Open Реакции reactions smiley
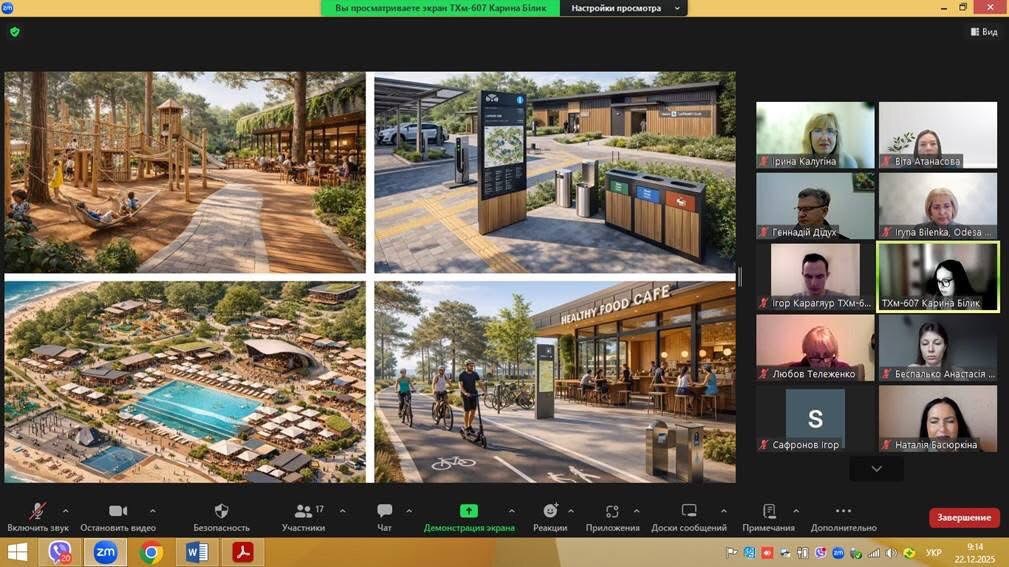The height and width of the screenshot is (567, 1009). point(550,512)
